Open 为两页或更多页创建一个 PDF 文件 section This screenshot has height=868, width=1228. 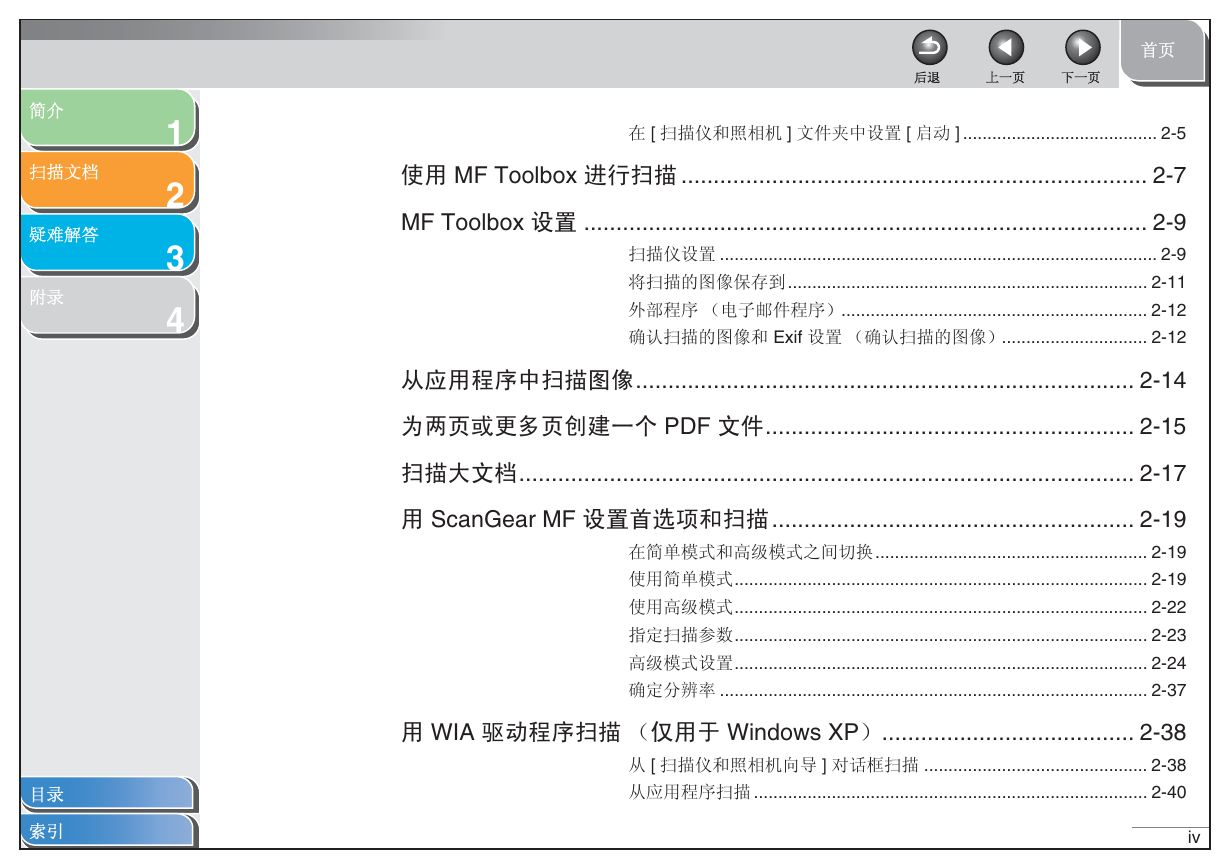(793, 427)
